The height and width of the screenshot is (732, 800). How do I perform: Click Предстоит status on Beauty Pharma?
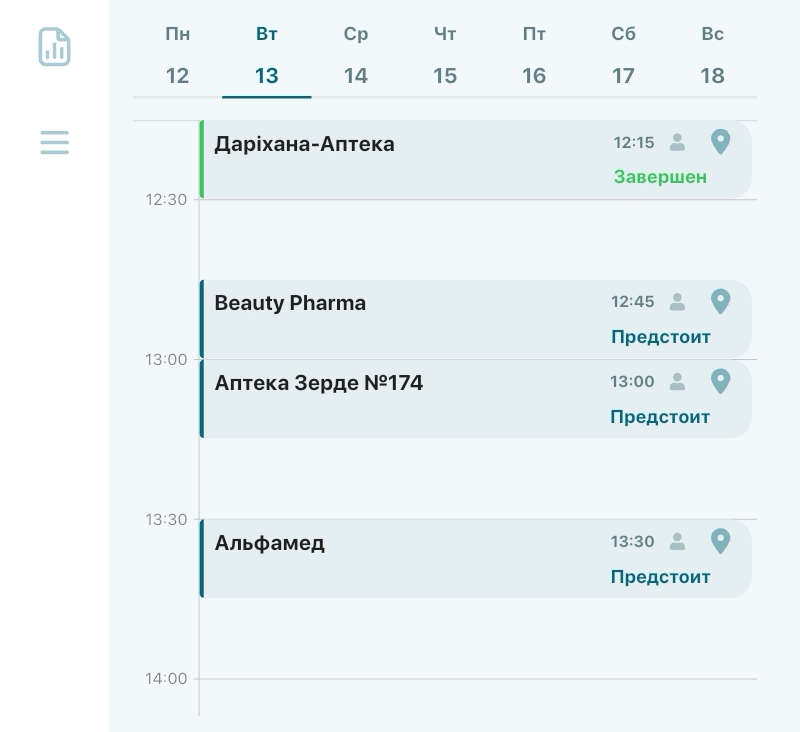661,337
